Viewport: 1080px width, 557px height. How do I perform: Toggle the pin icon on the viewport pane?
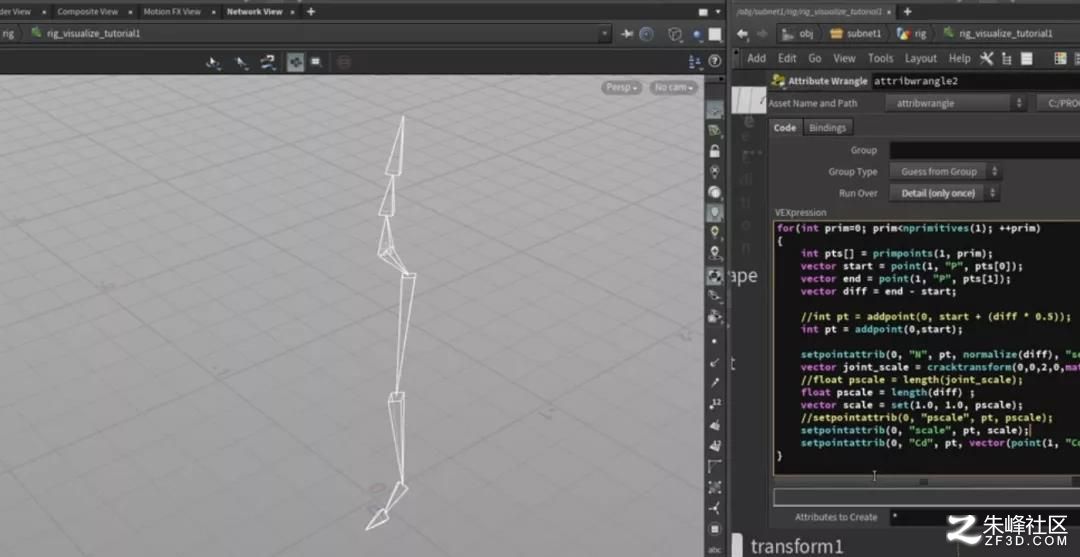627,33
